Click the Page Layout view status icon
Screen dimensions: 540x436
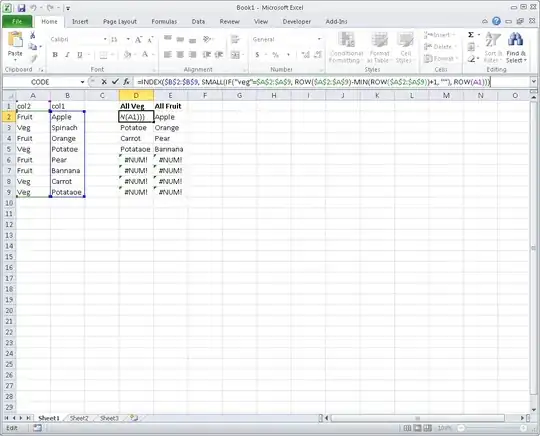tap(417, 428)
